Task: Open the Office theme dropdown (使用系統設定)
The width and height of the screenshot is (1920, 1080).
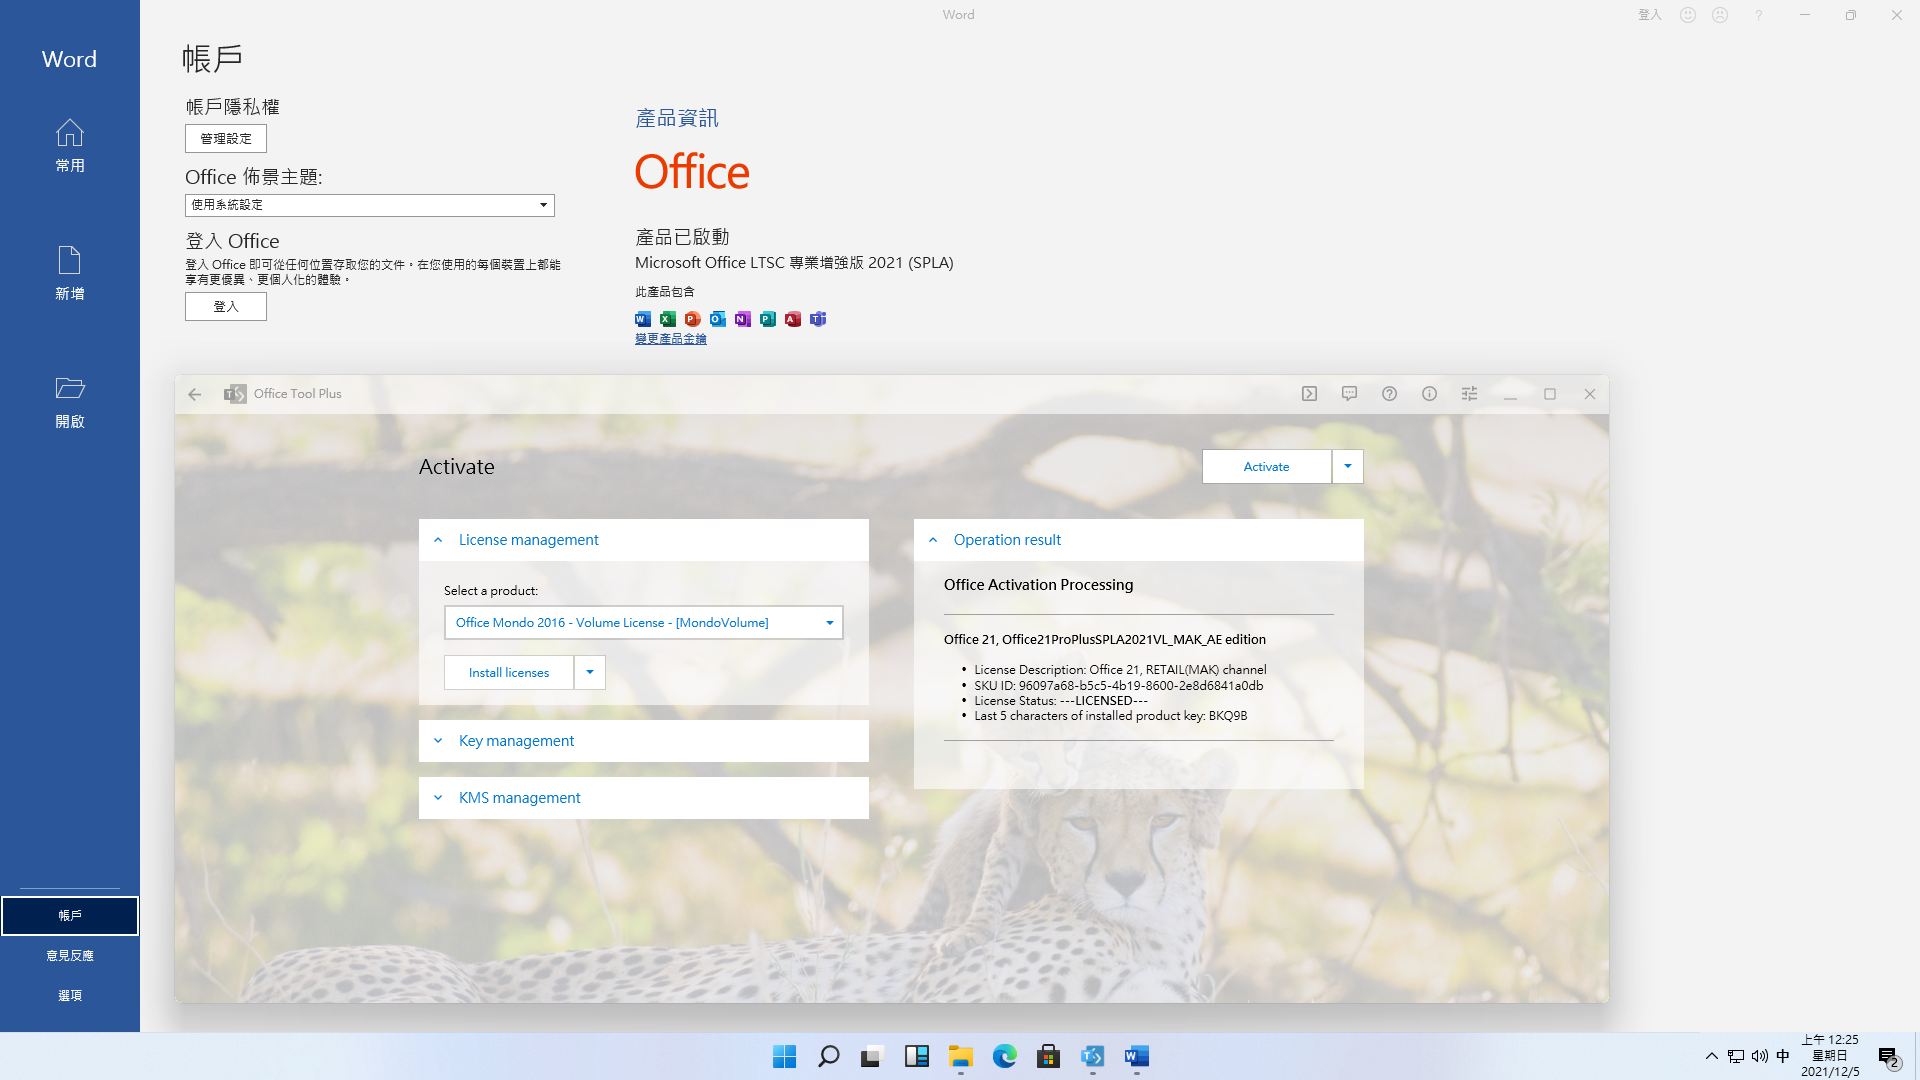Action: [370, 205]
